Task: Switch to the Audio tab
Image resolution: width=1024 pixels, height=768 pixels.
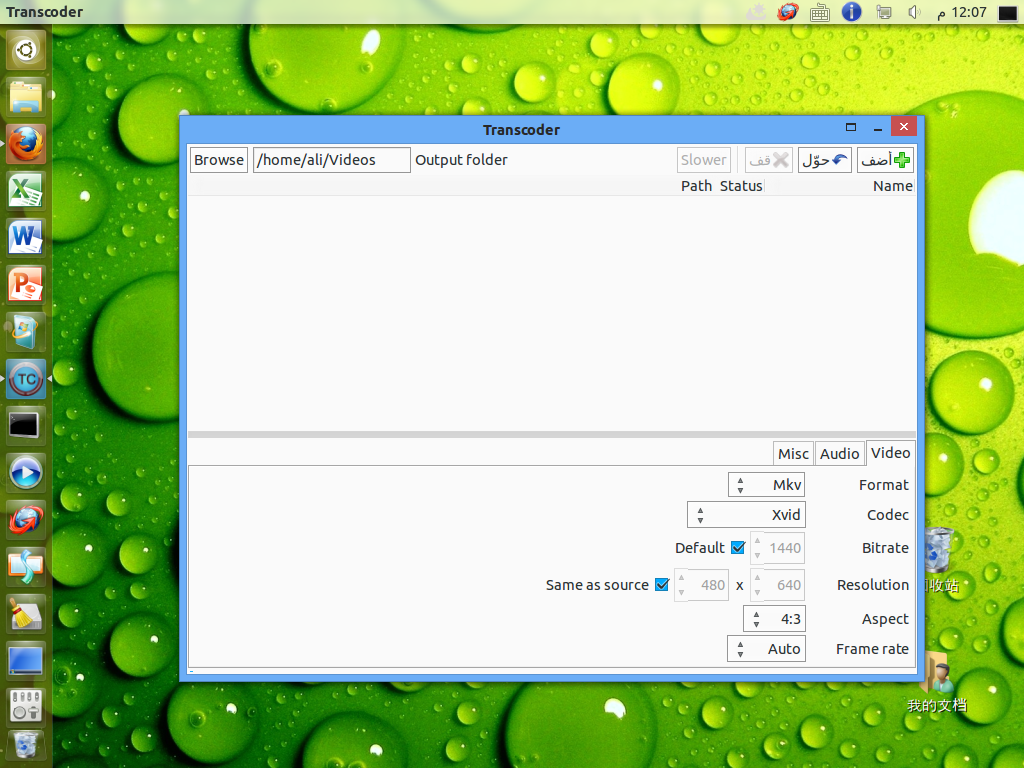Action: click(839, 453)
